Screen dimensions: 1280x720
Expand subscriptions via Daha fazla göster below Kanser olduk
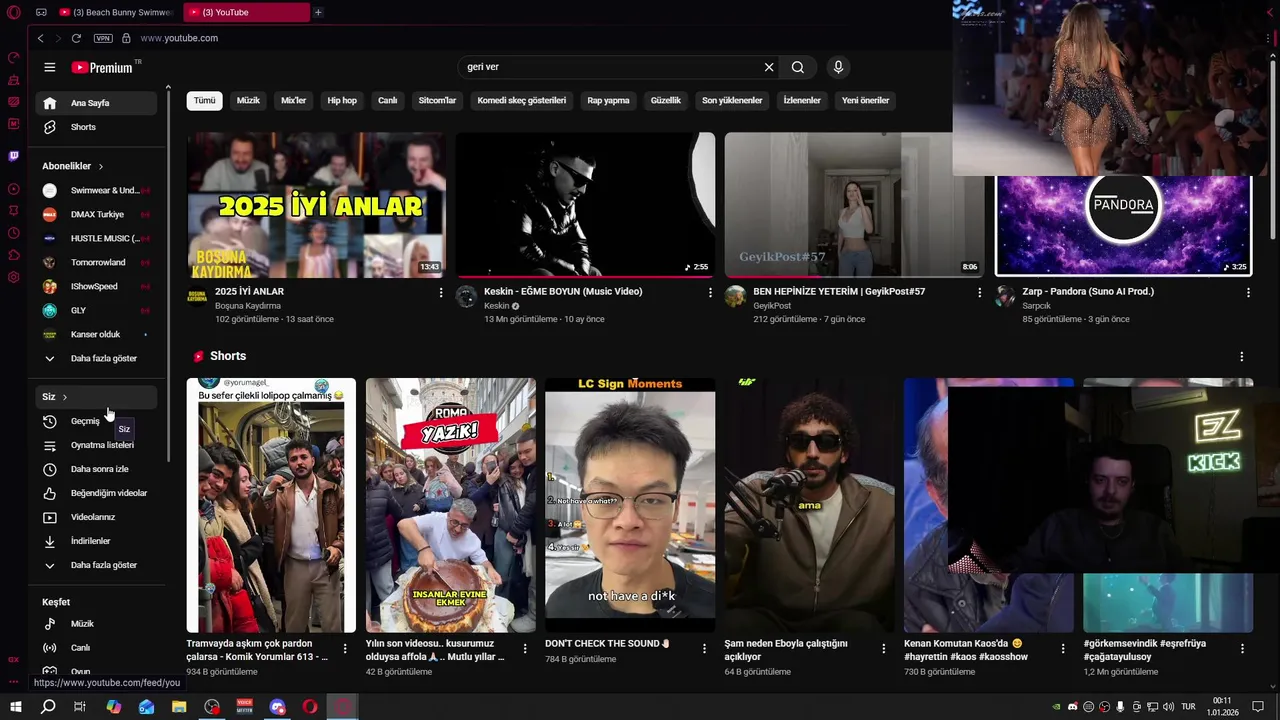[96, 358]
